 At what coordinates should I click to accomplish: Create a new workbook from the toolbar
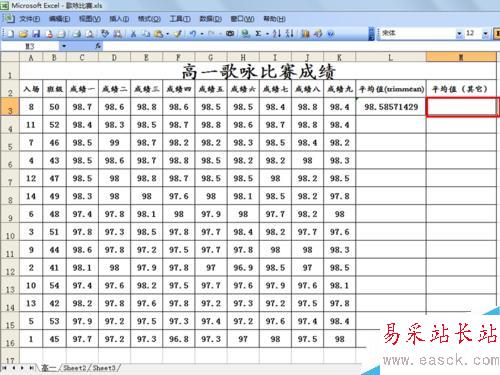10,34
